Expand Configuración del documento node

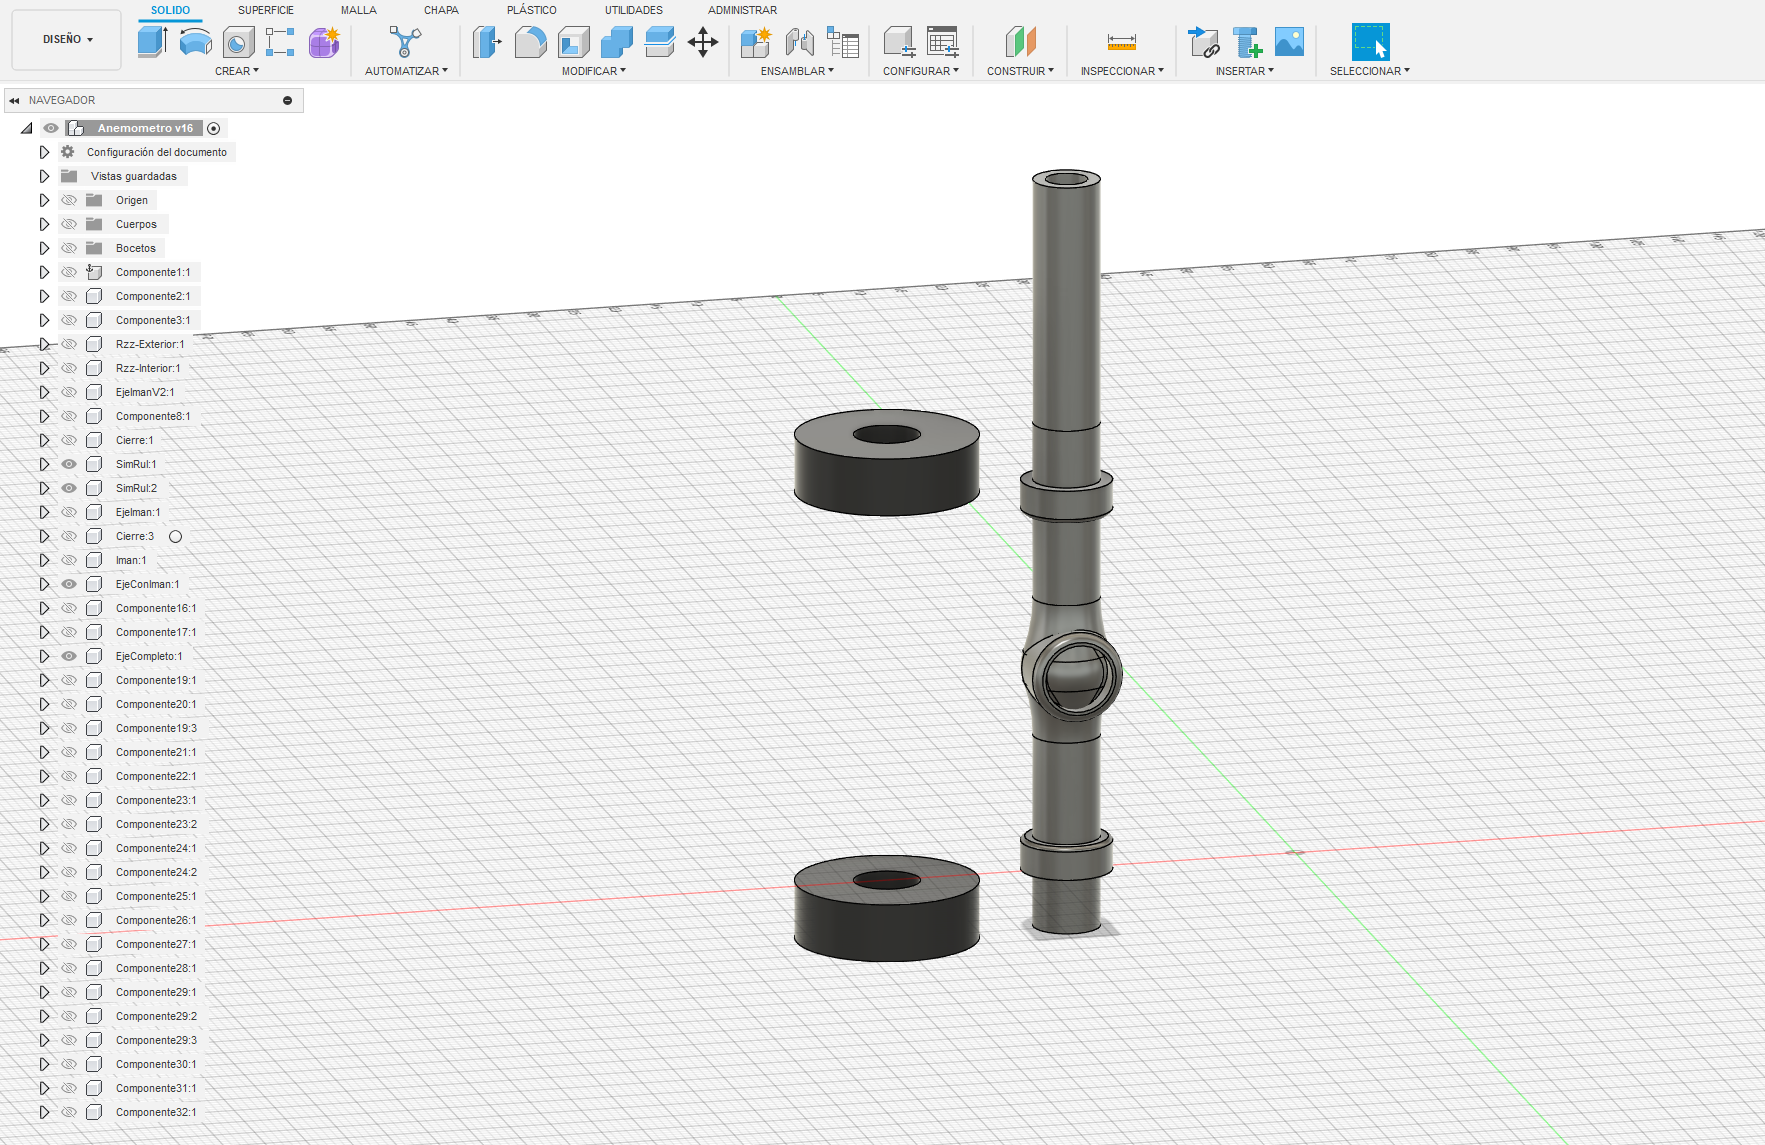pyautogui.click(x=44, y=152)
